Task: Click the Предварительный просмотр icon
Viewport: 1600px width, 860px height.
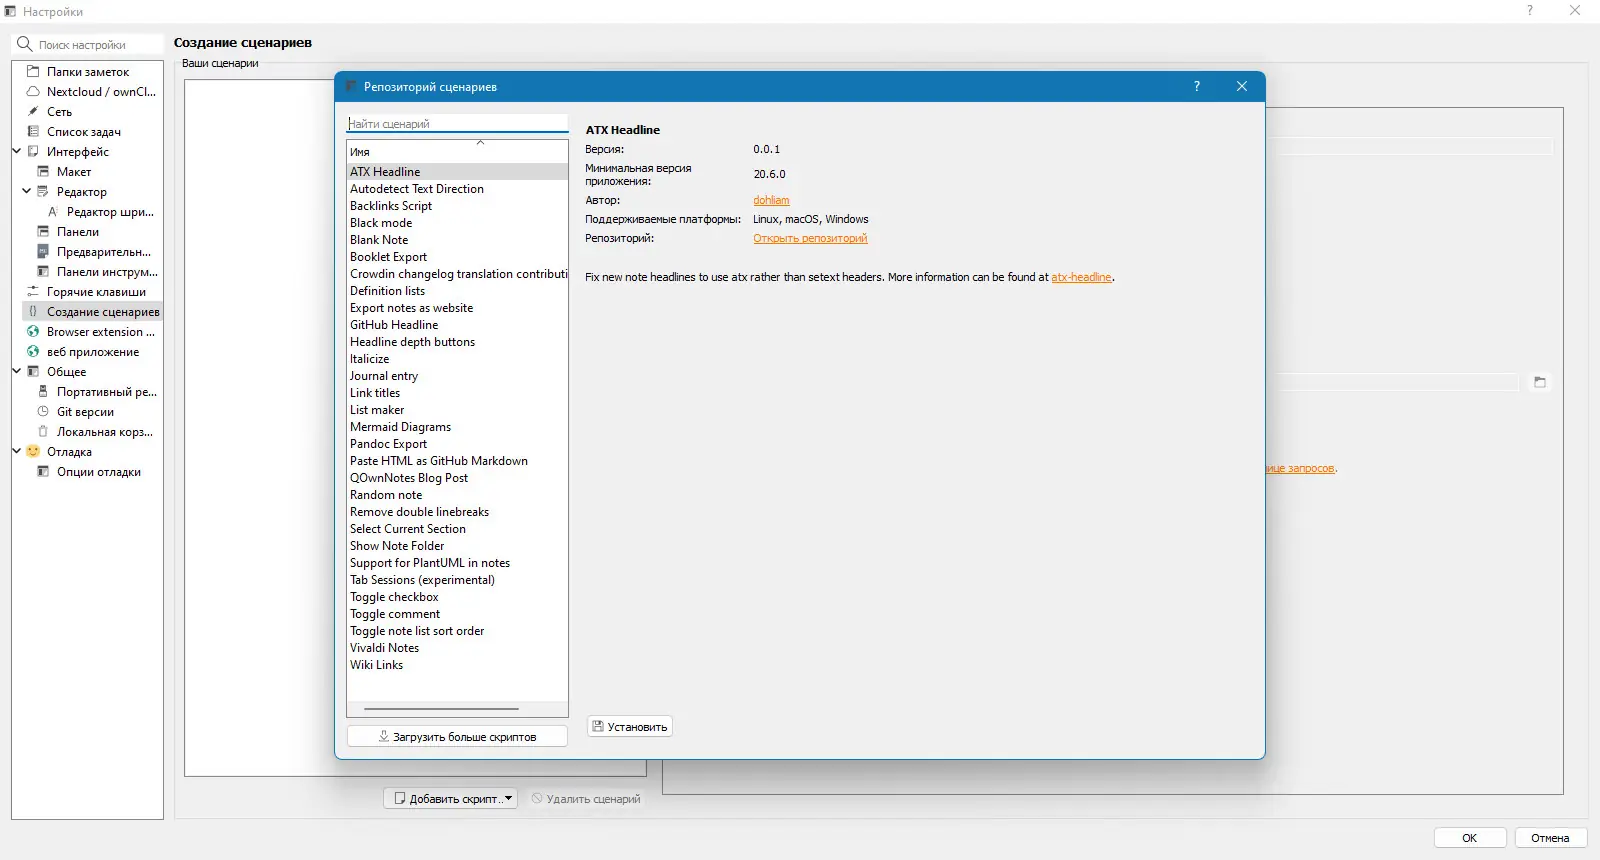Action: 43,252
